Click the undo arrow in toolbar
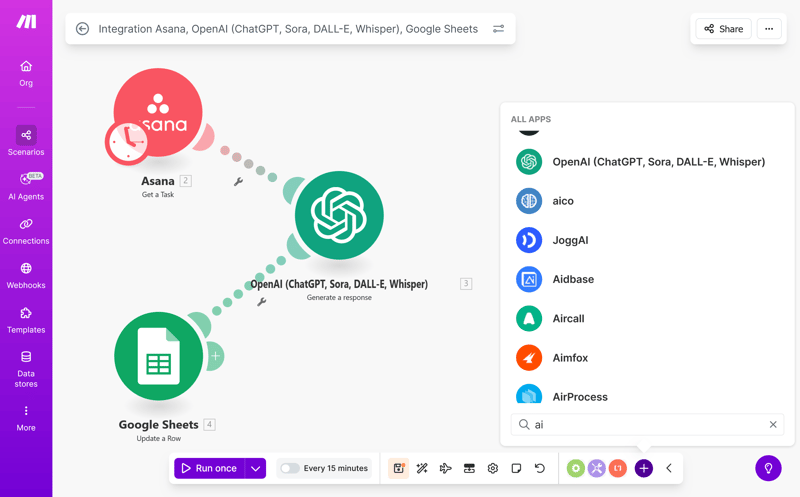Image resolution: width=800 pixels, height=497 pixels. [540, 468]
